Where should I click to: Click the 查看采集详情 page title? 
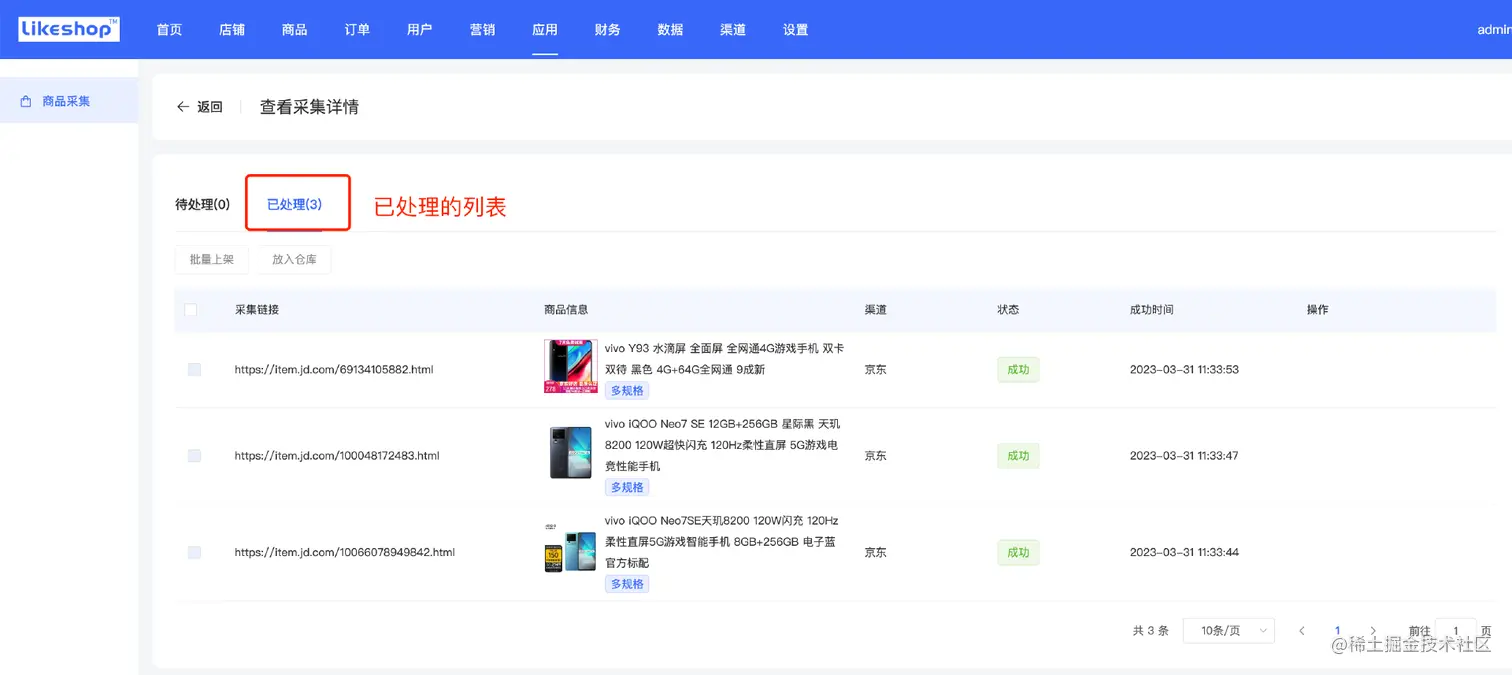[x=309, y=107]
